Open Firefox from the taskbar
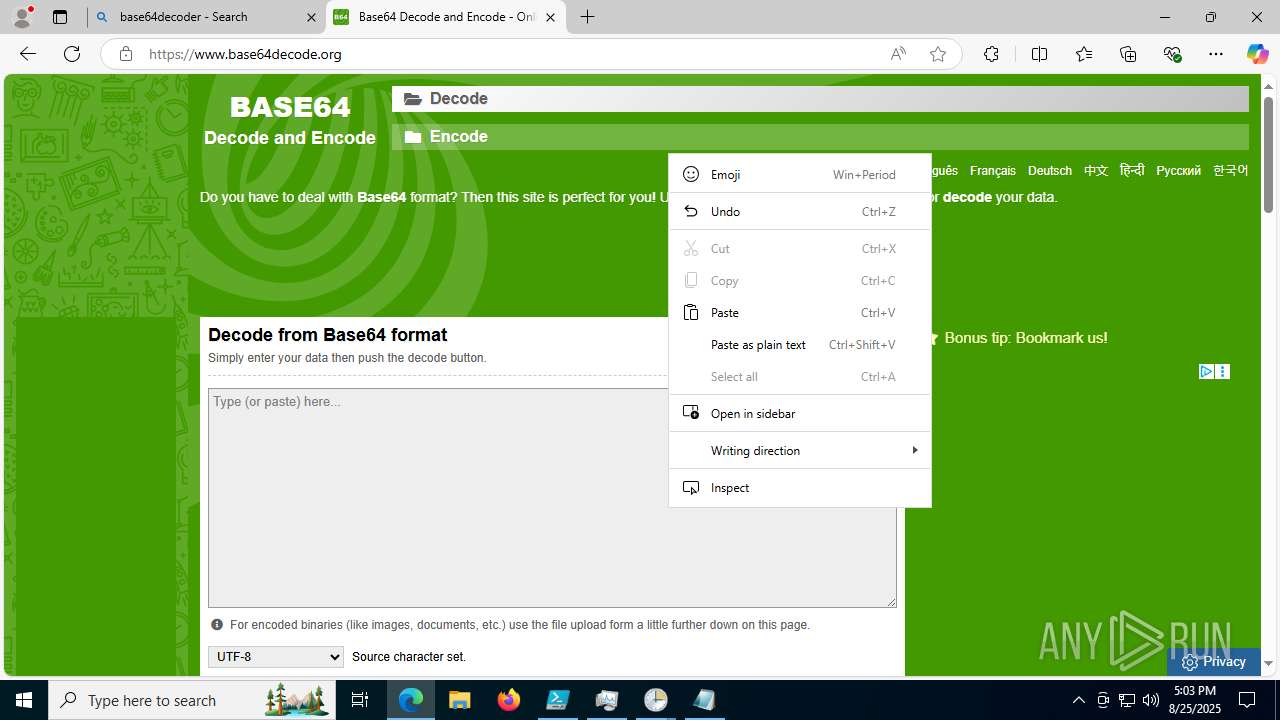The image size is (1280, 720). coord(509,700)
